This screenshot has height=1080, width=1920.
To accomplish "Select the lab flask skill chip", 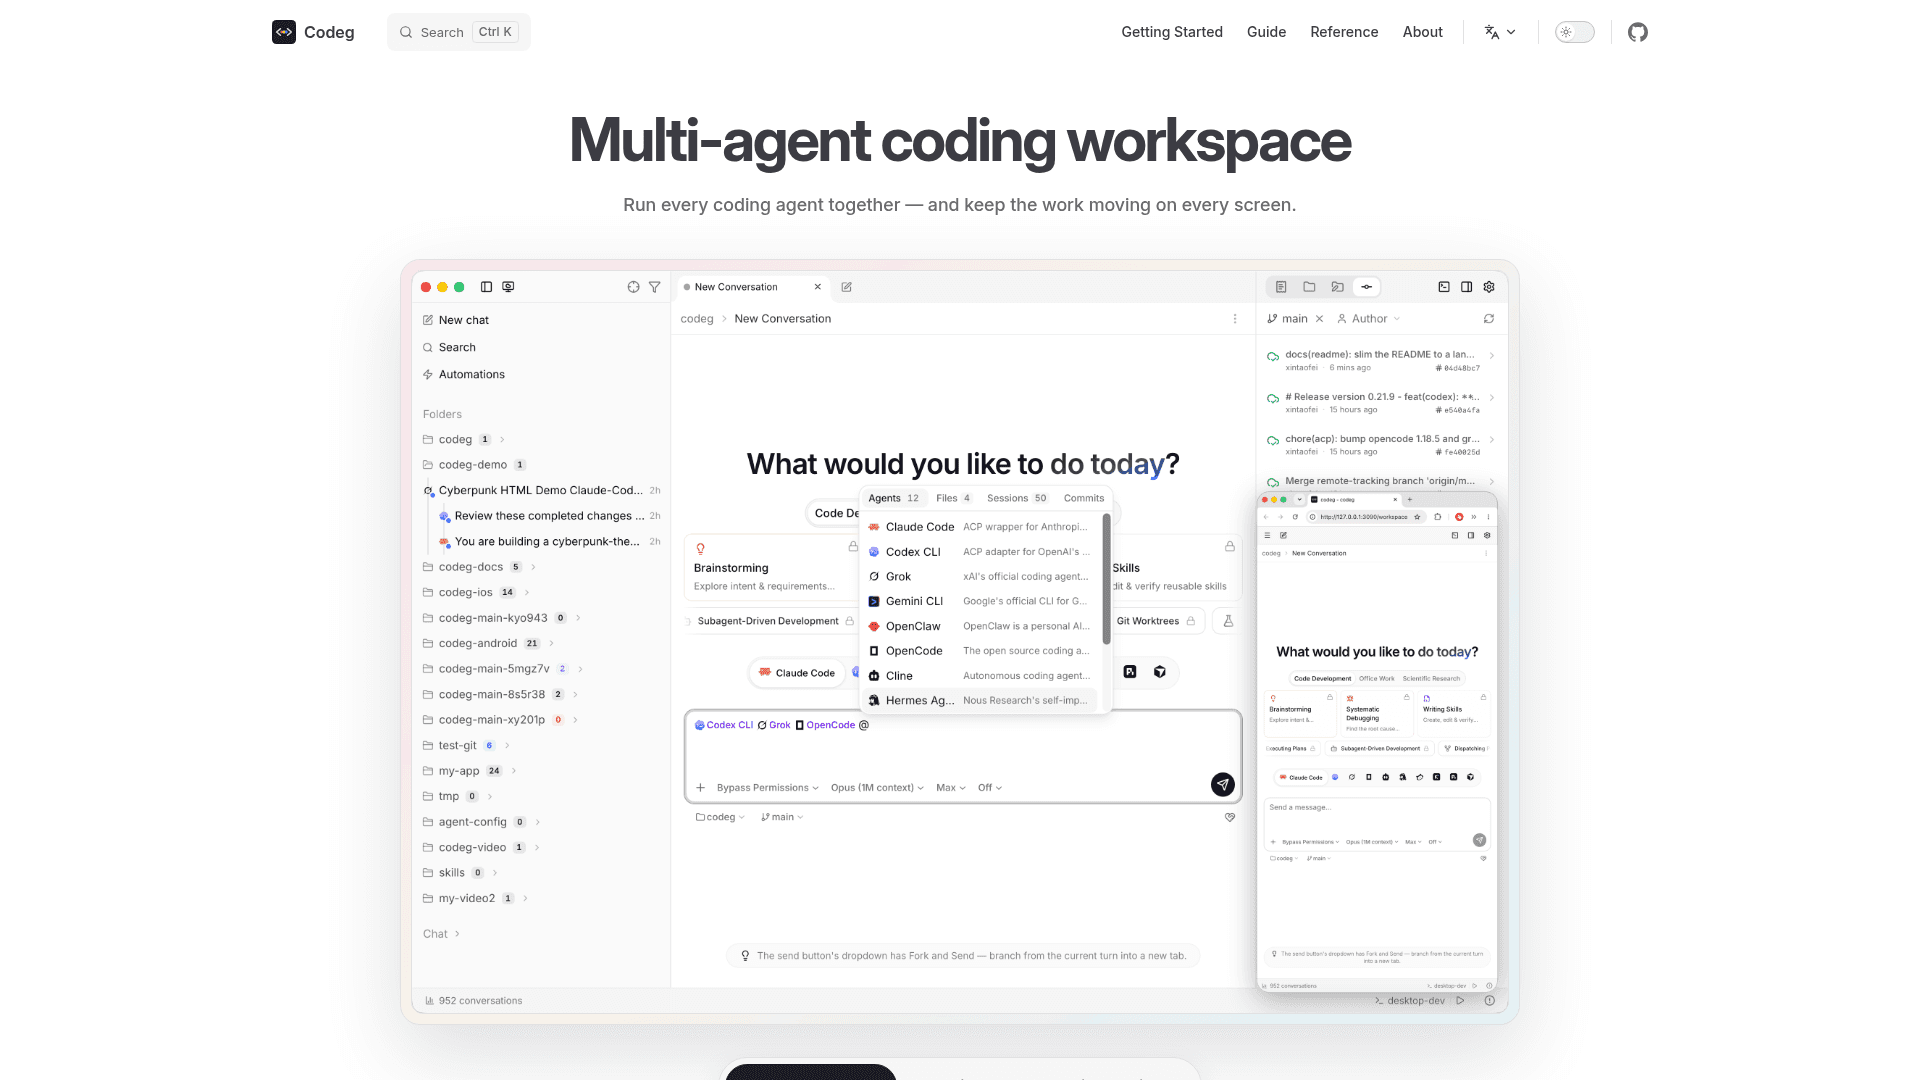I will [x=1228, y=621].
